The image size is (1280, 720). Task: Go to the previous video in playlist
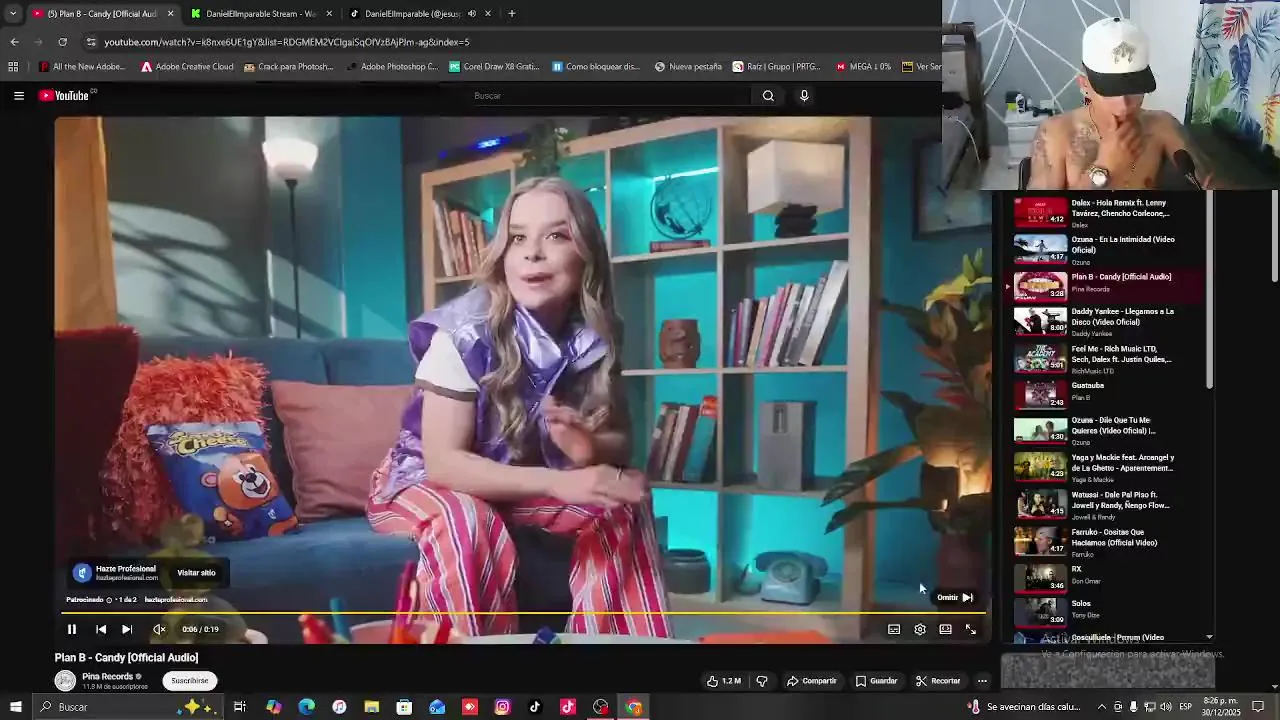point(101,629)
